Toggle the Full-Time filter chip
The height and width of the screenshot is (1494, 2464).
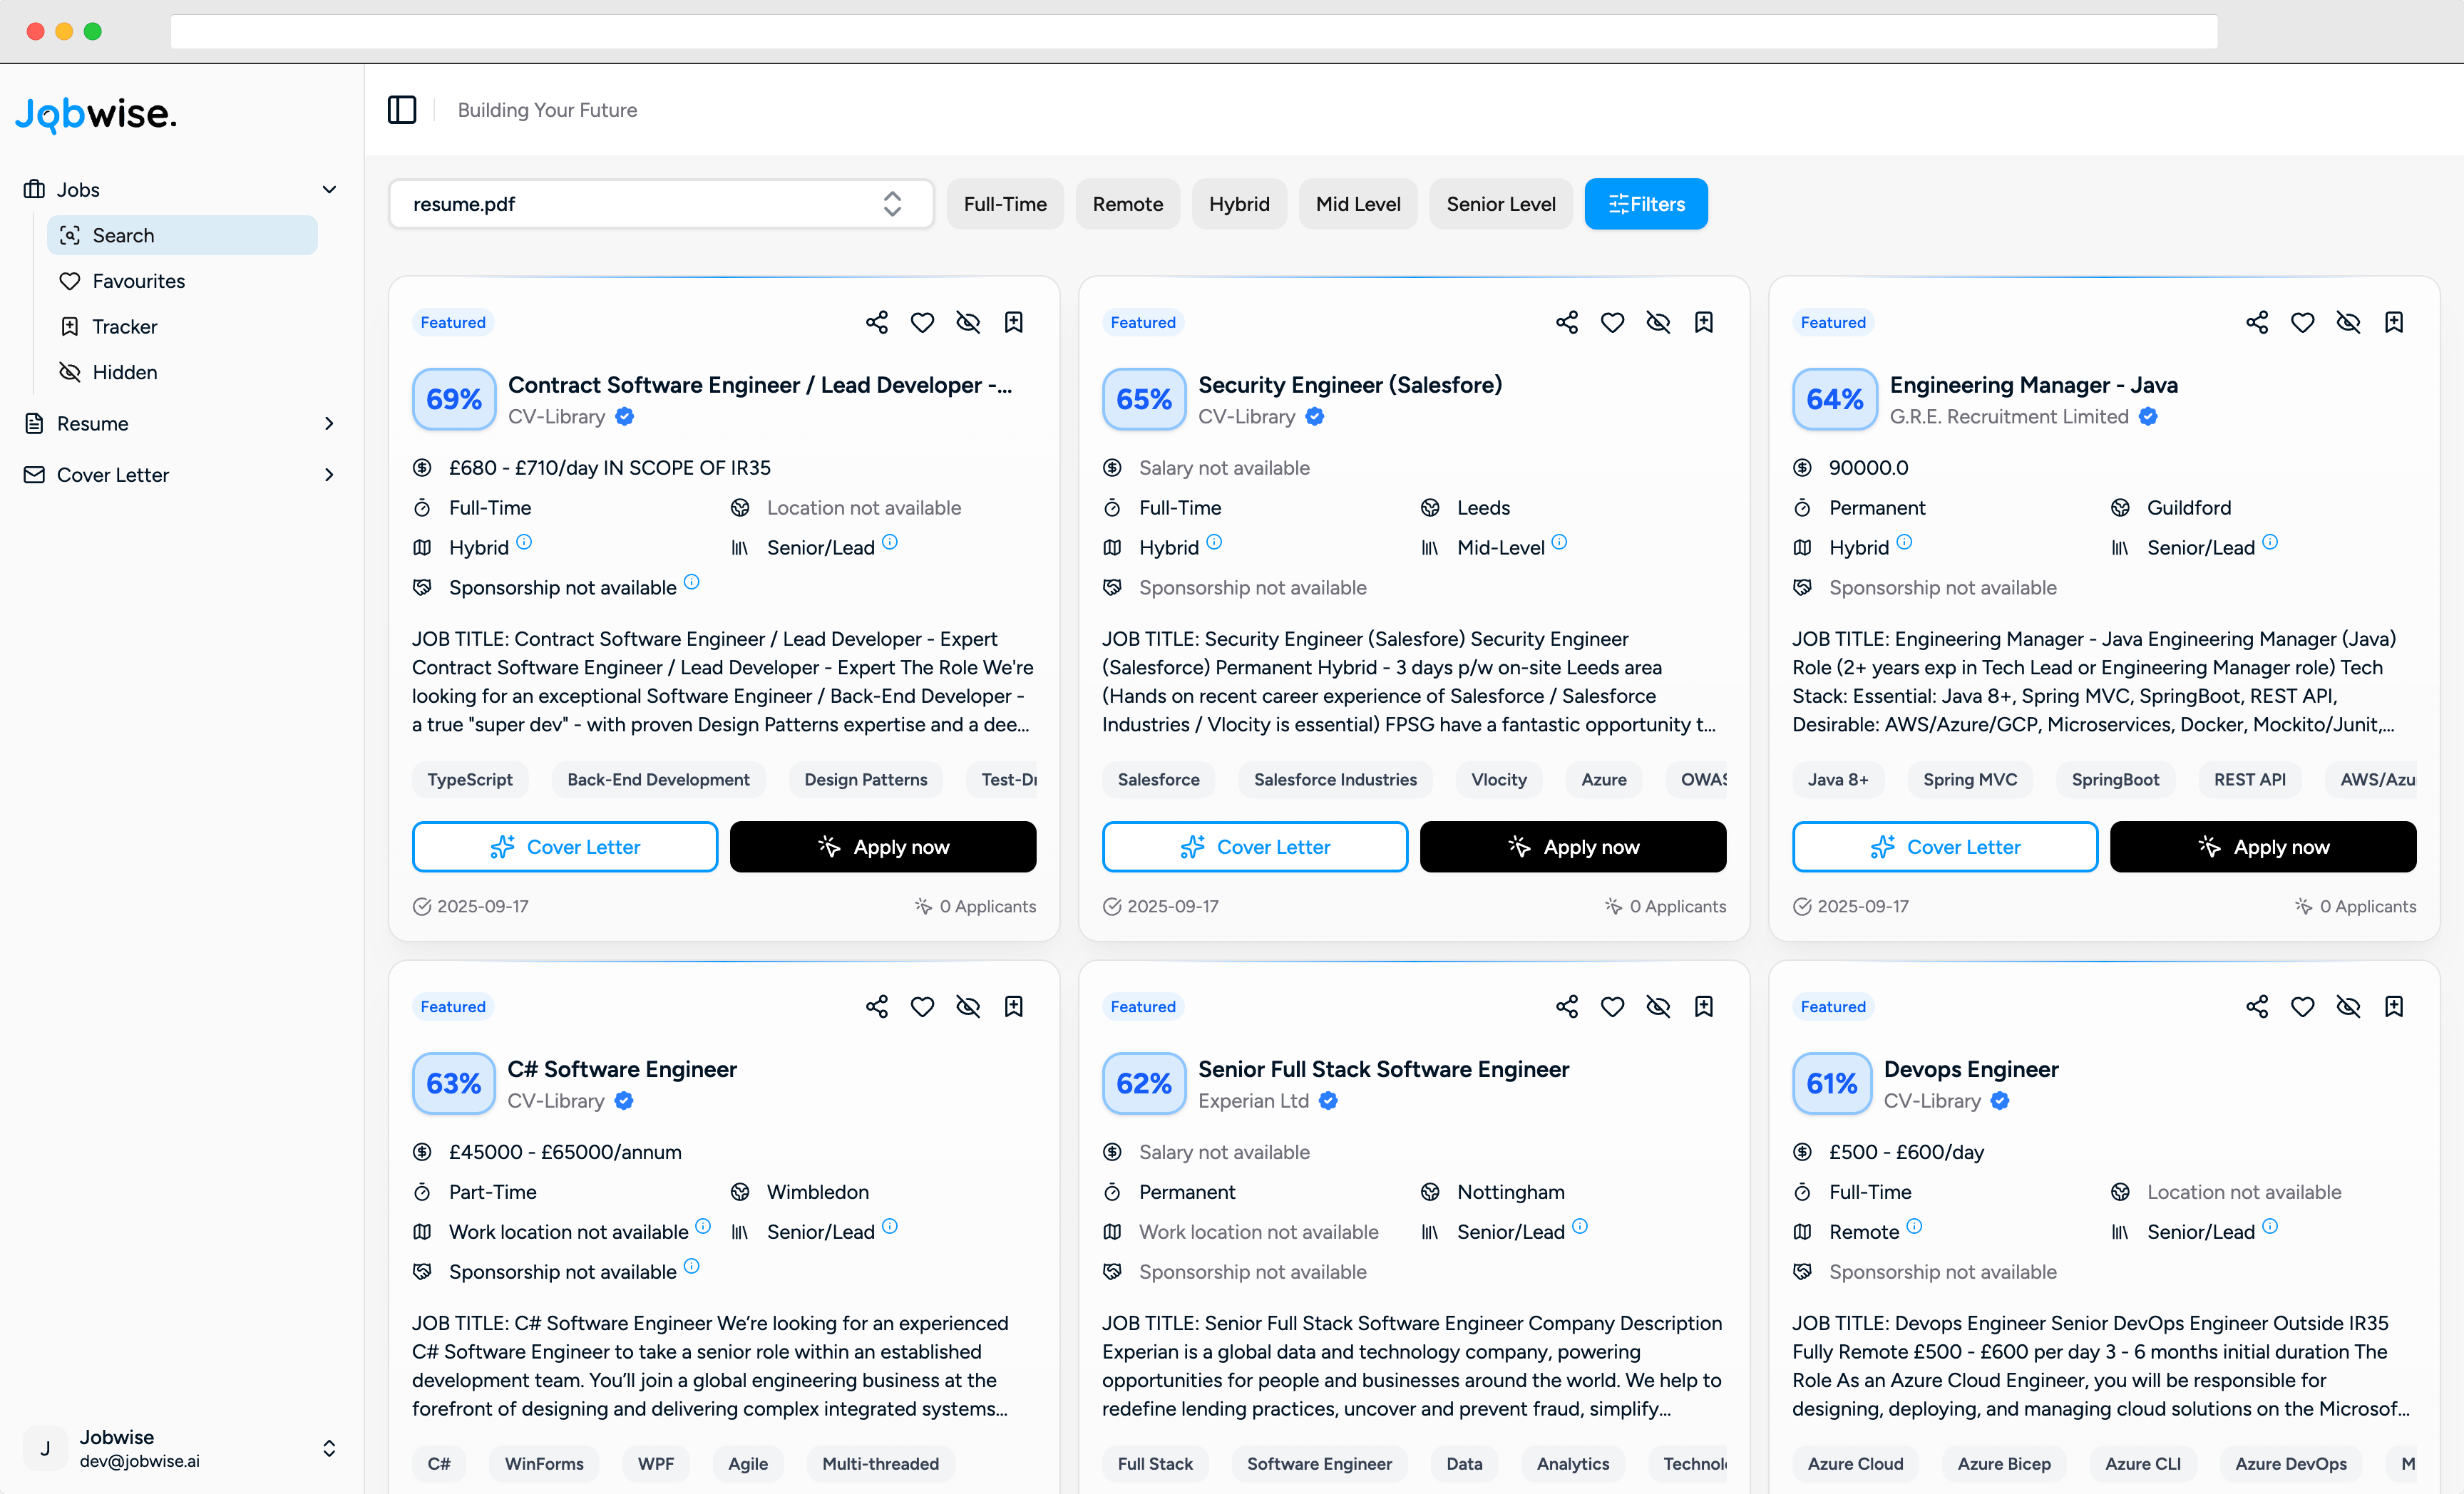click(x=1005, y=204)
